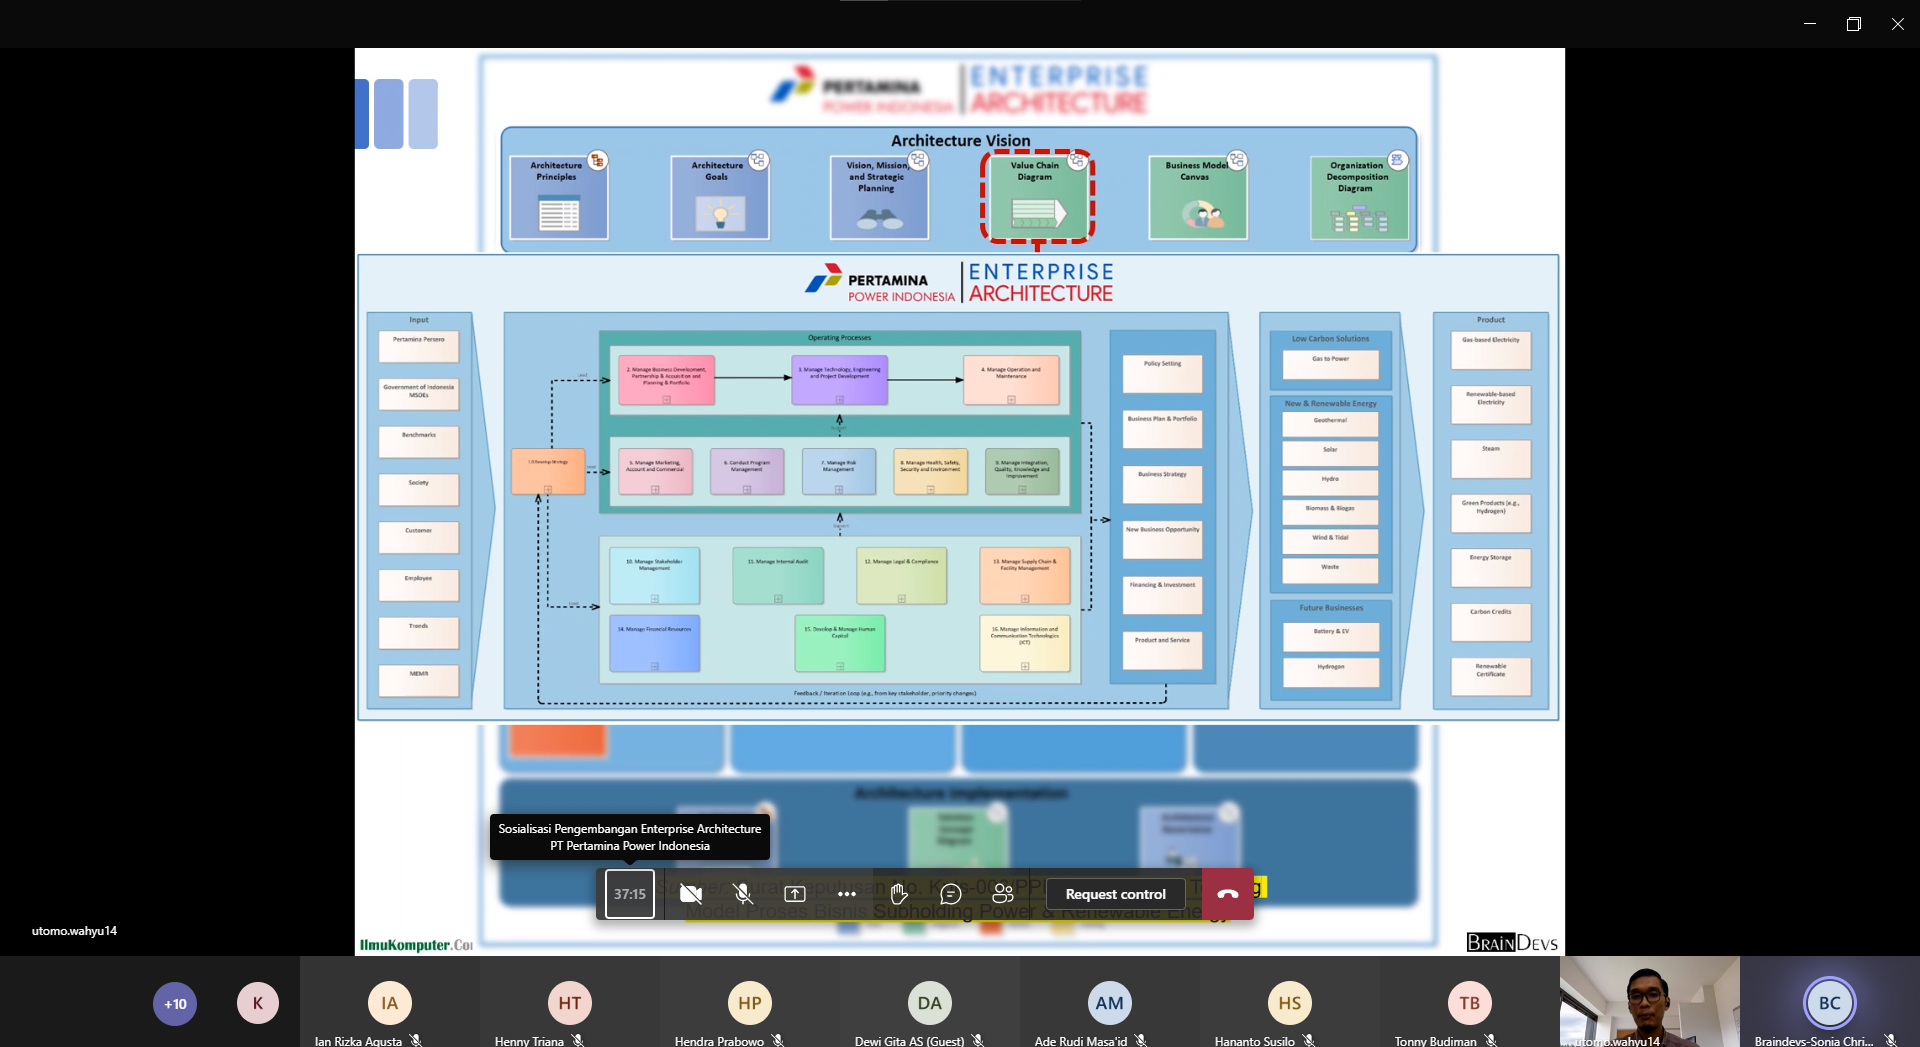Click Henny Triana's HT avatar
The height and width of the screenshot is (1047, 1920).
click(569, 1003)
